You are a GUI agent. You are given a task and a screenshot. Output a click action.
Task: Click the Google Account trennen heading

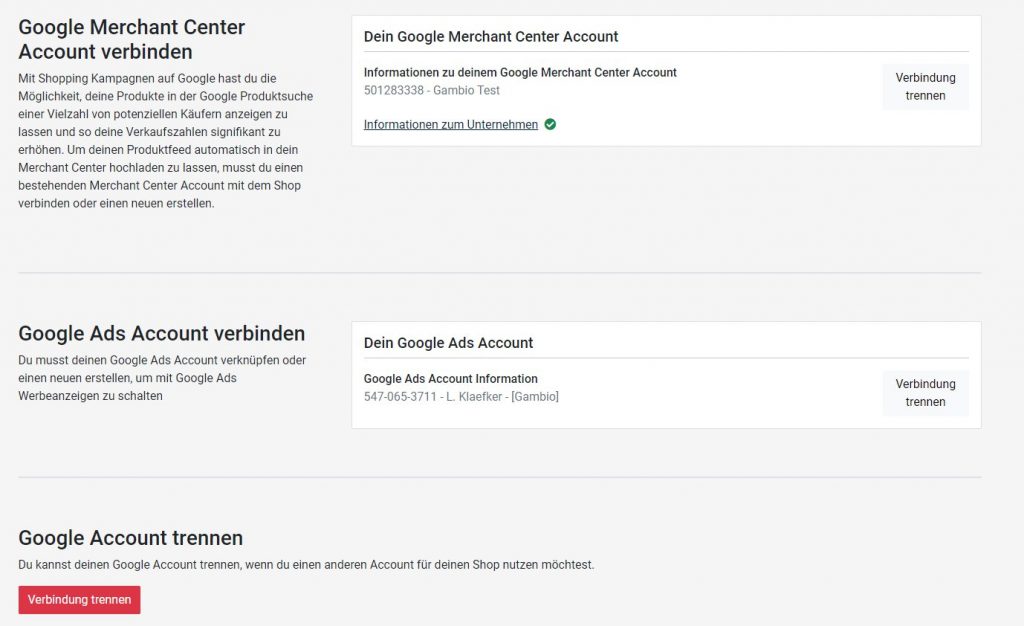[x=130, y=538]
